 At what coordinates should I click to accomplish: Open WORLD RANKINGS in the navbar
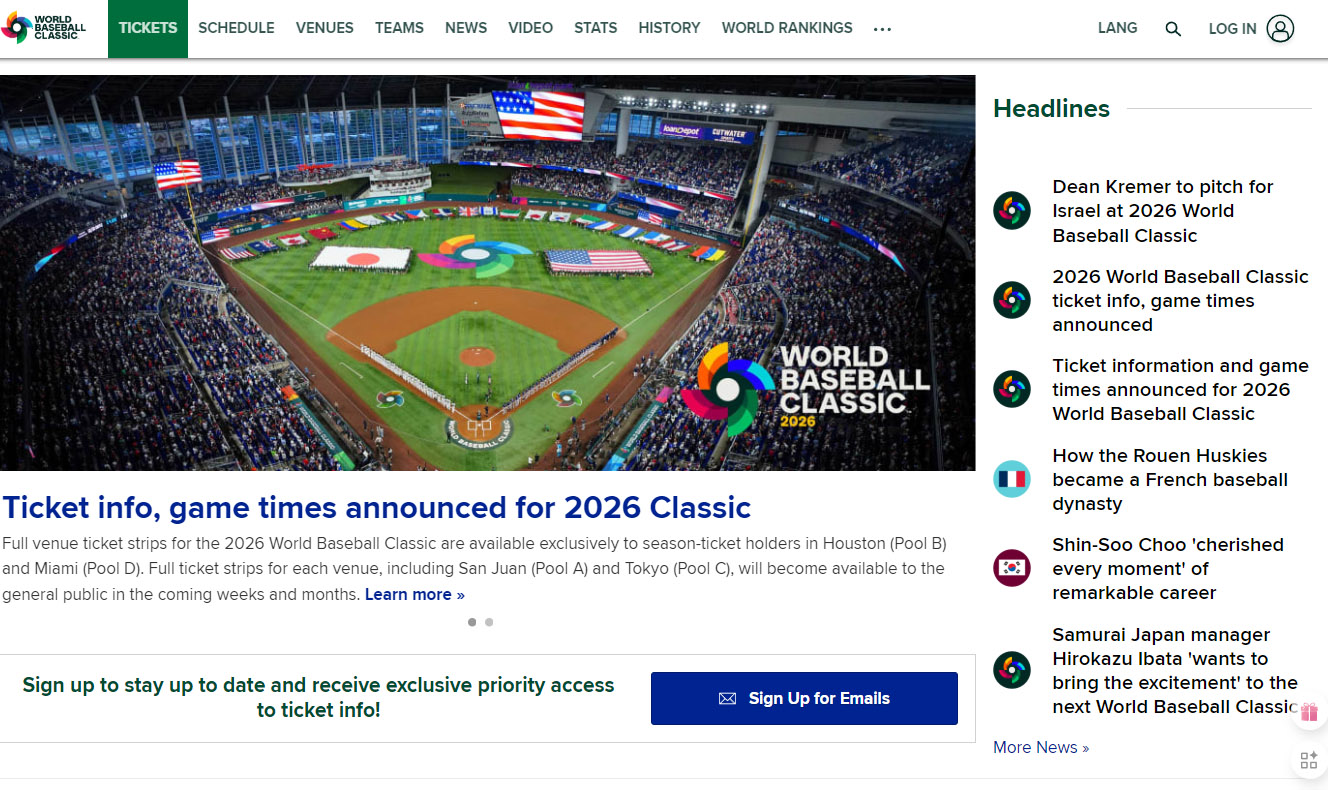[787, 28]
